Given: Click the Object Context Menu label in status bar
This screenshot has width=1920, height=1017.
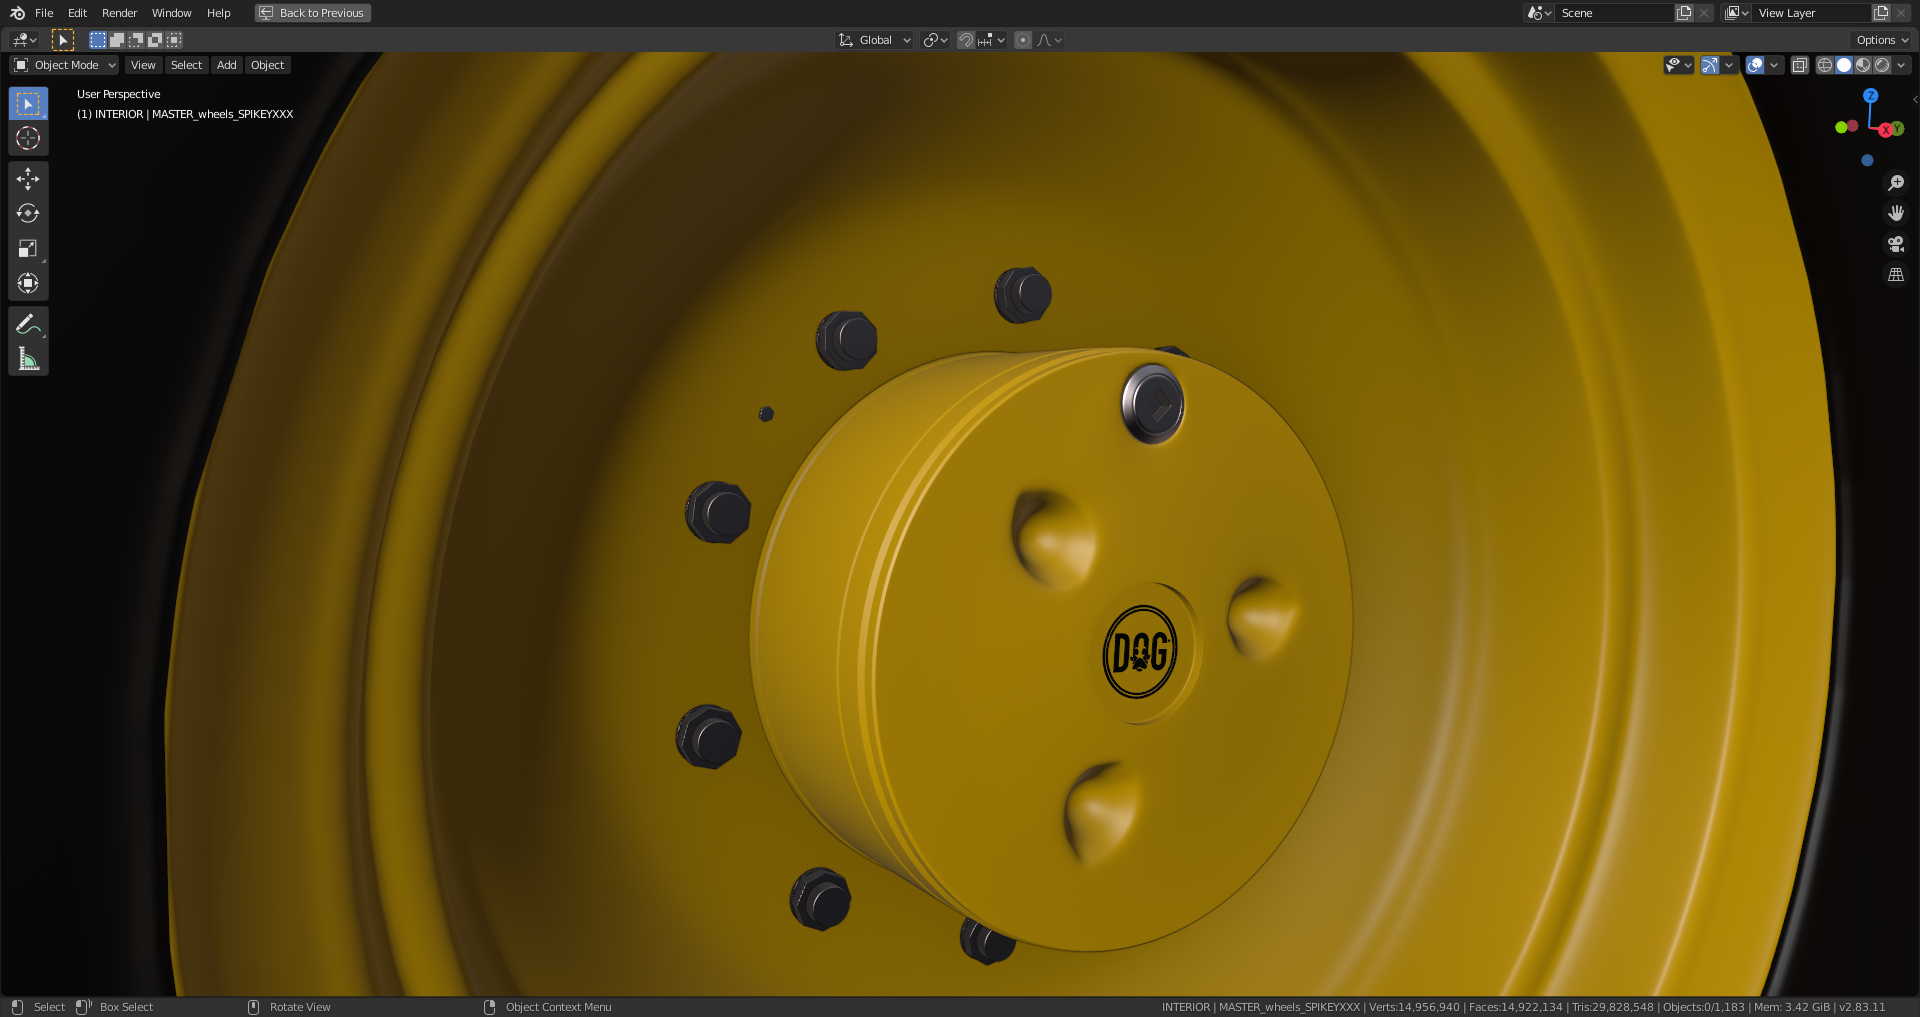Looking at the screenshot, I should pos(558,1007).
